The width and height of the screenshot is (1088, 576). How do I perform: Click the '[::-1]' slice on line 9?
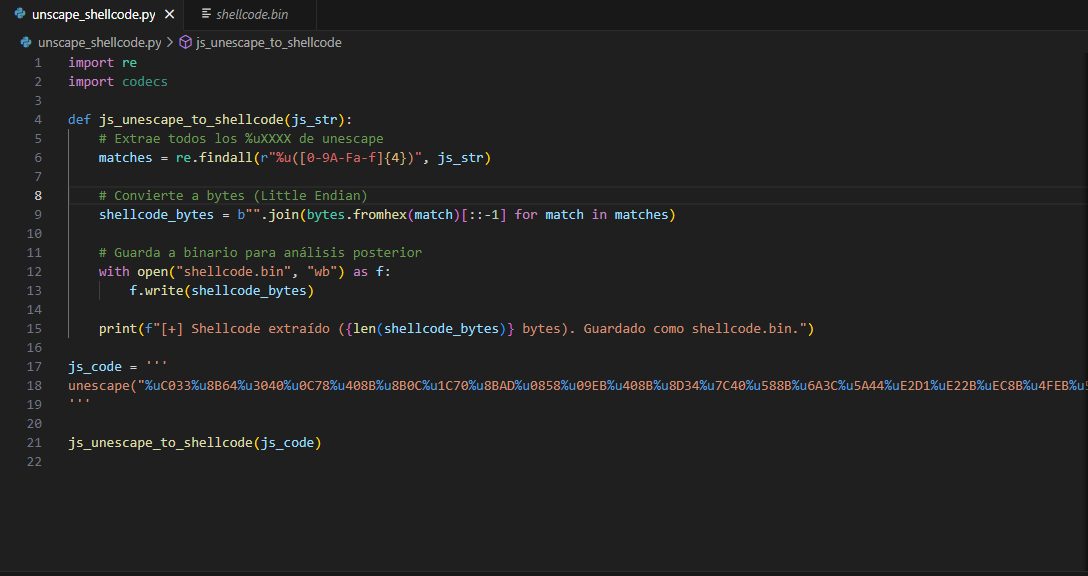[484, 214]
